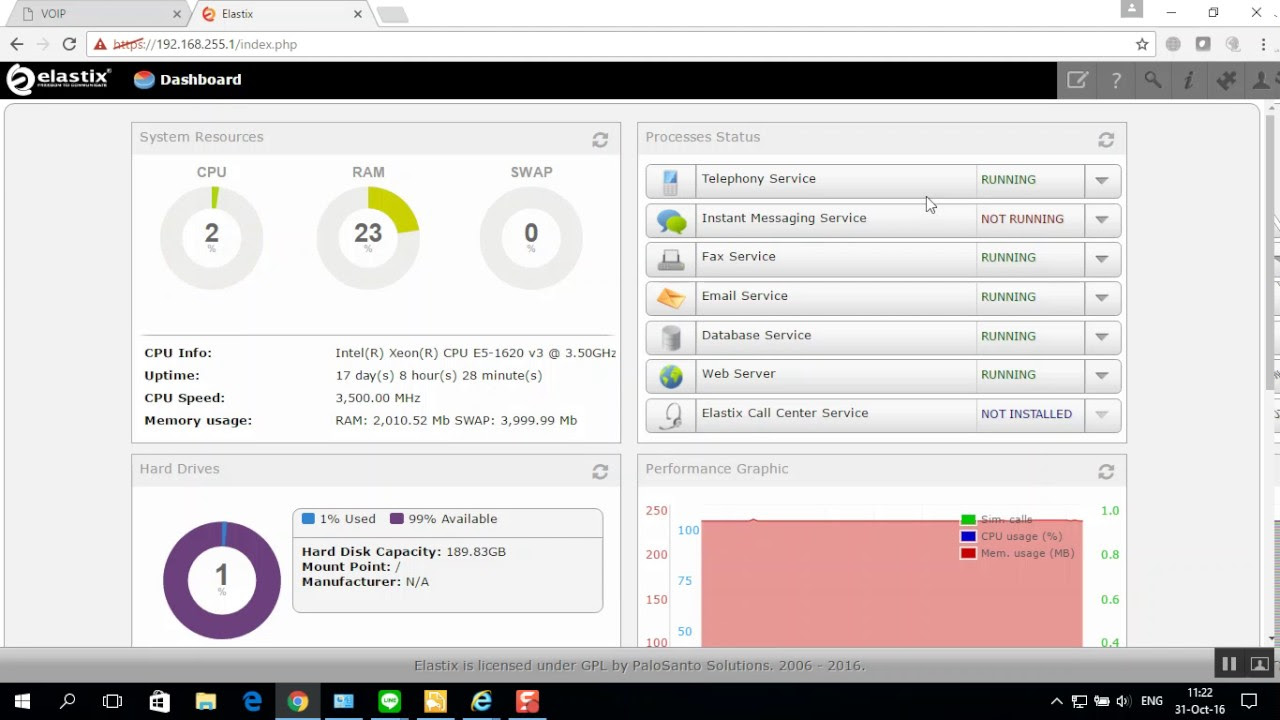Refresh the Performance Graphic panel

click(1106, 472)
